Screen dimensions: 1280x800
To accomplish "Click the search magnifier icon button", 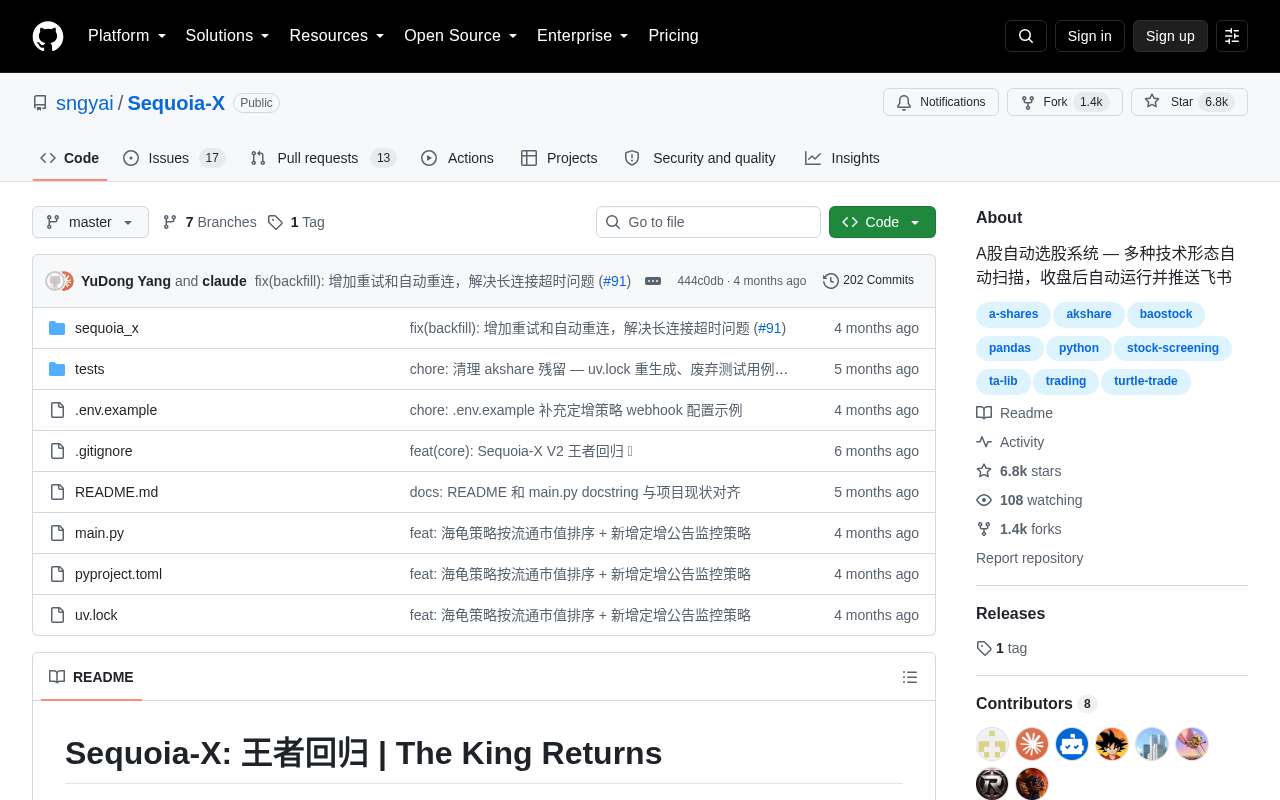I will coord(1026,36).
